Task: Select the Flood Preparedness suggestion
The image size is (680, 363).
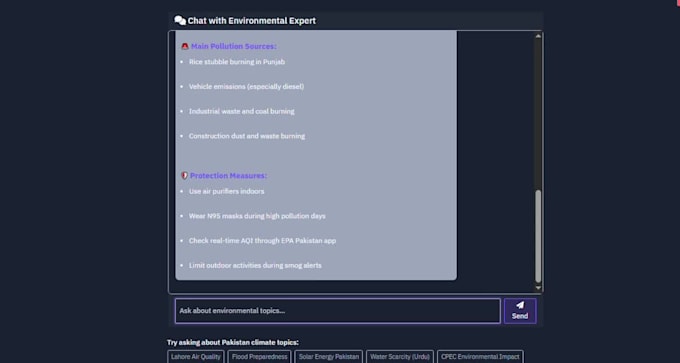Action: coord(259,357)
